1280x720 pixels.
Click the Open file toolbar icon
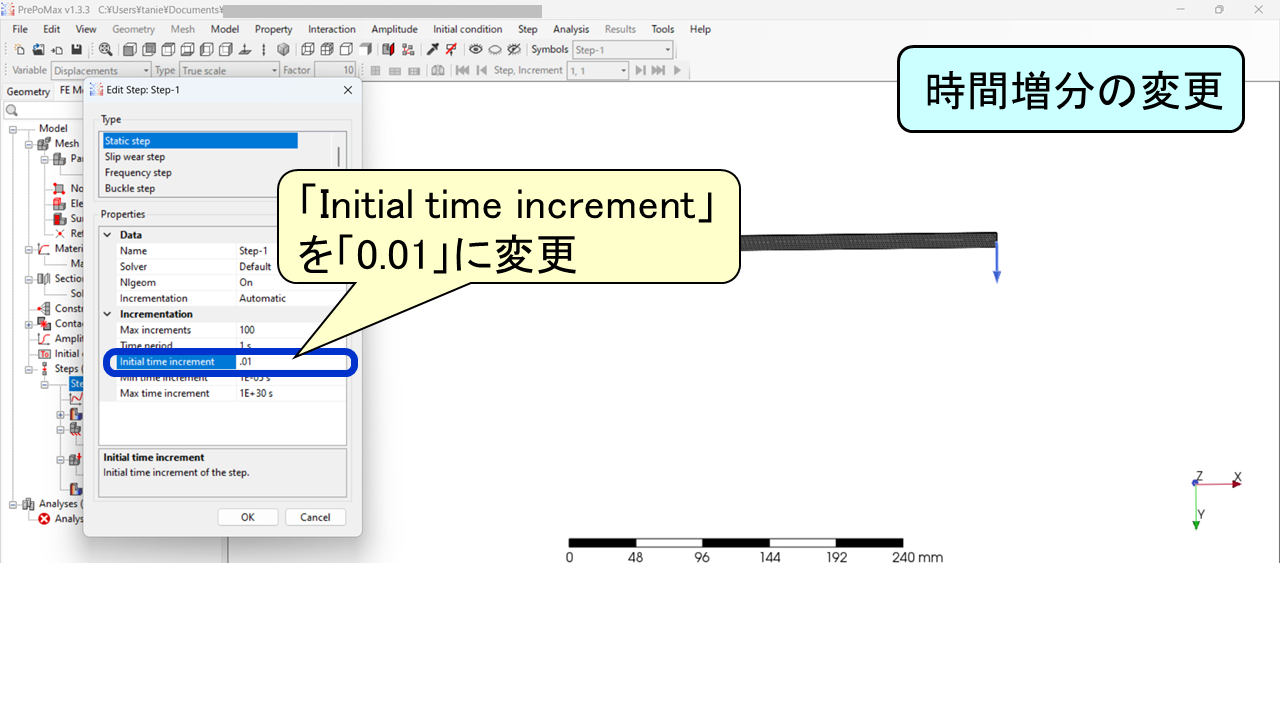point(38,49)
